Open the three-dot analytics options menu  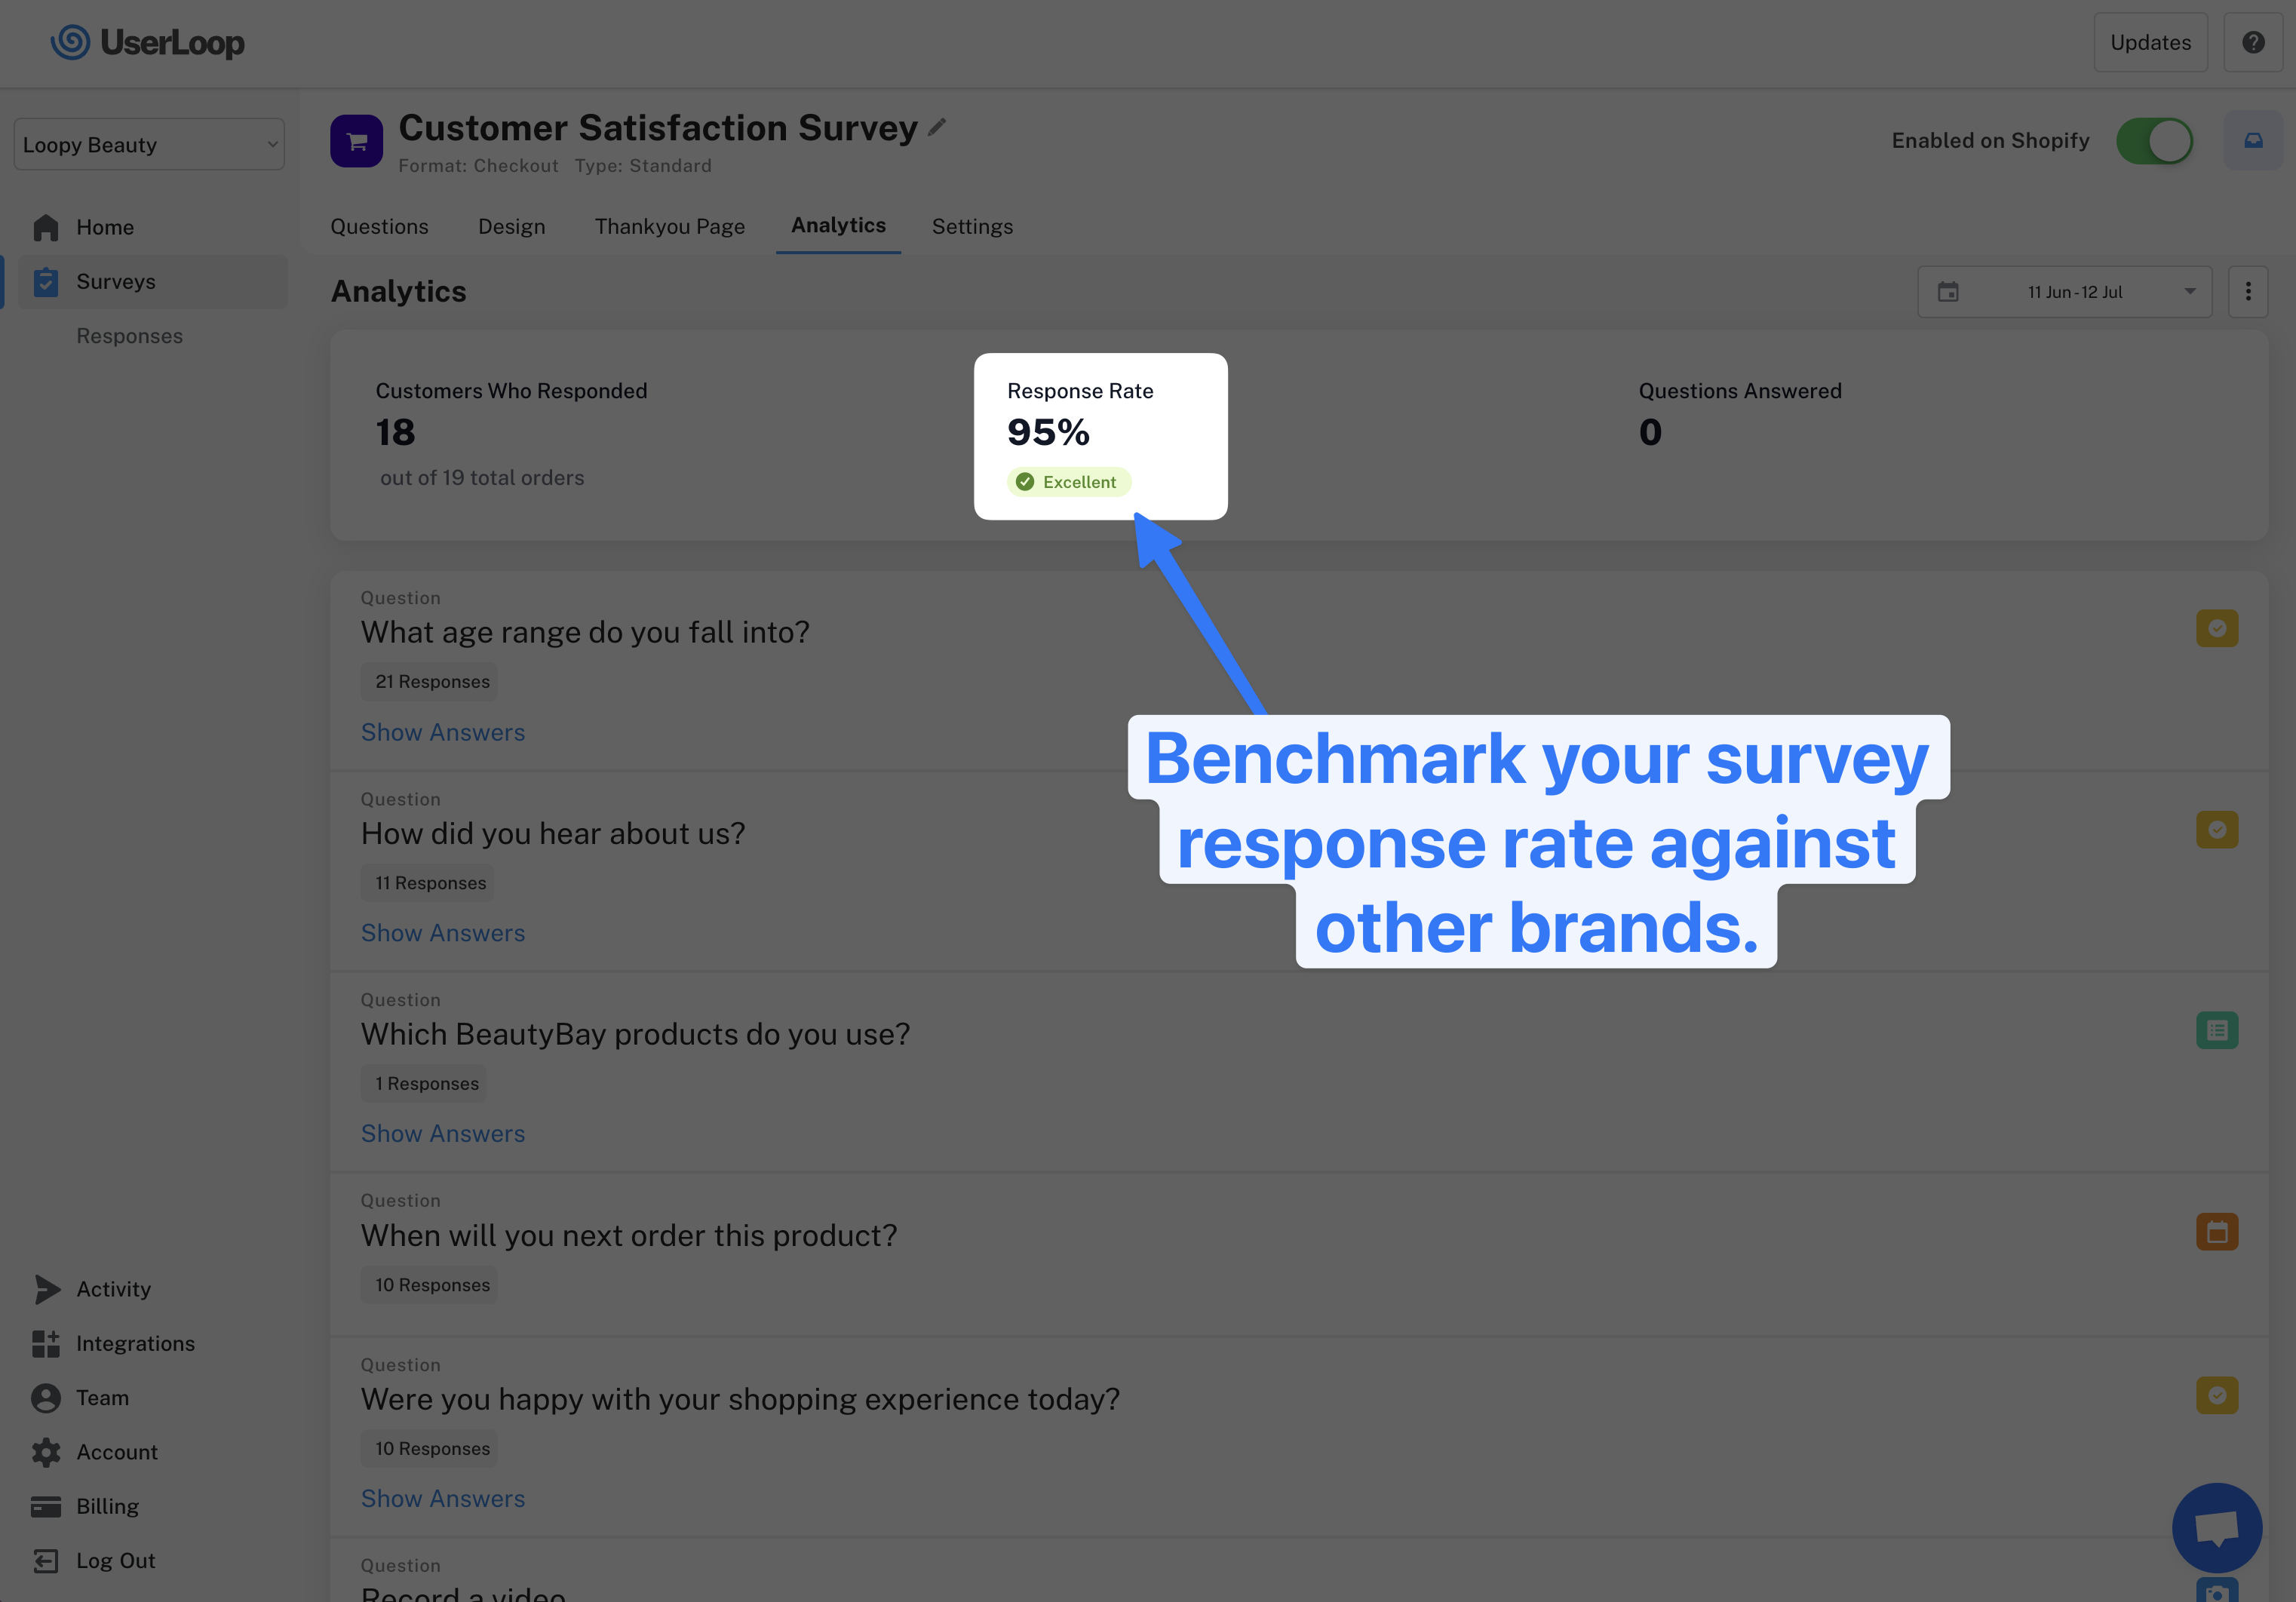coord(2248,292)
